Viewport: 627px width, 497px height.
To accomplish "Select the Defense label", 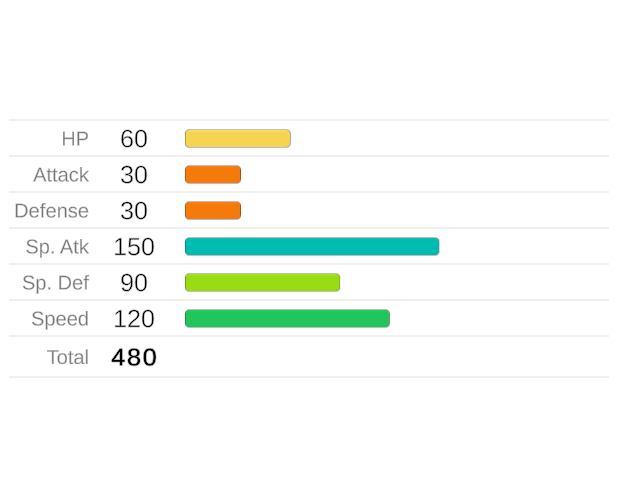I will coord(52,211).
